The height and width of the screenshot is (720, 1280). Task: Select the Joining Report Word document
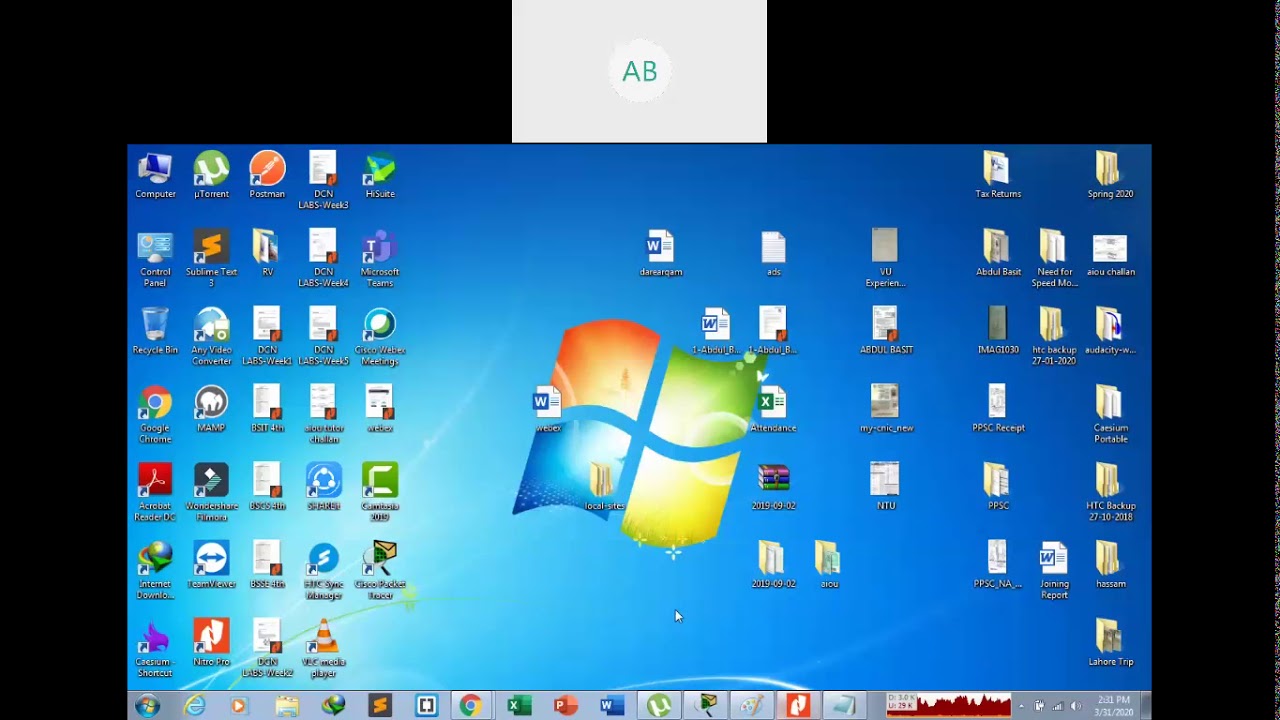tap(1054, 571)
